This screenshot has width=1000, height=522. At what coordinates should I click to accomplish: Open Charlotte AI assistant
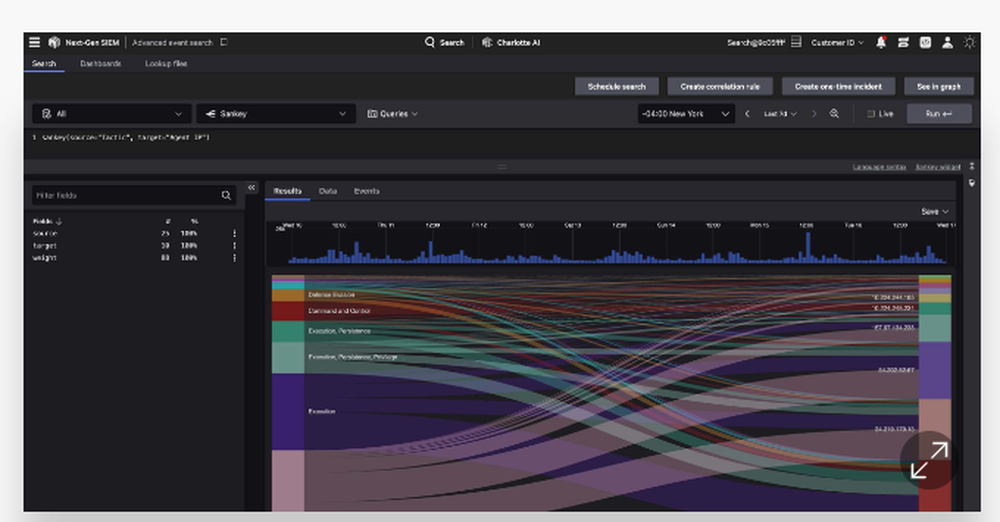click(511, 42)
